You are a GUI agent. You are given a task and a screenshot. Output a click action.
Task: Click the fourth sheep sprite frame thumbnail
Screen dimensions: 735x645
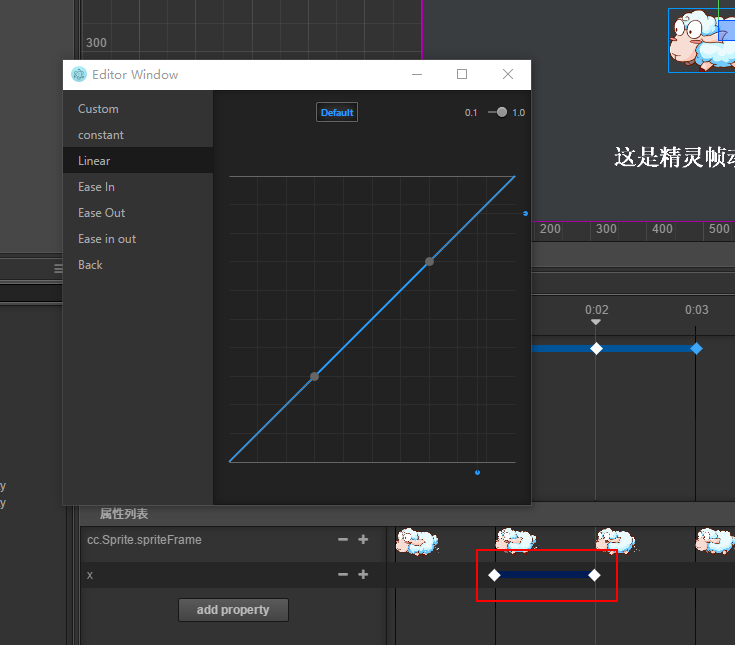click(715, 541)
